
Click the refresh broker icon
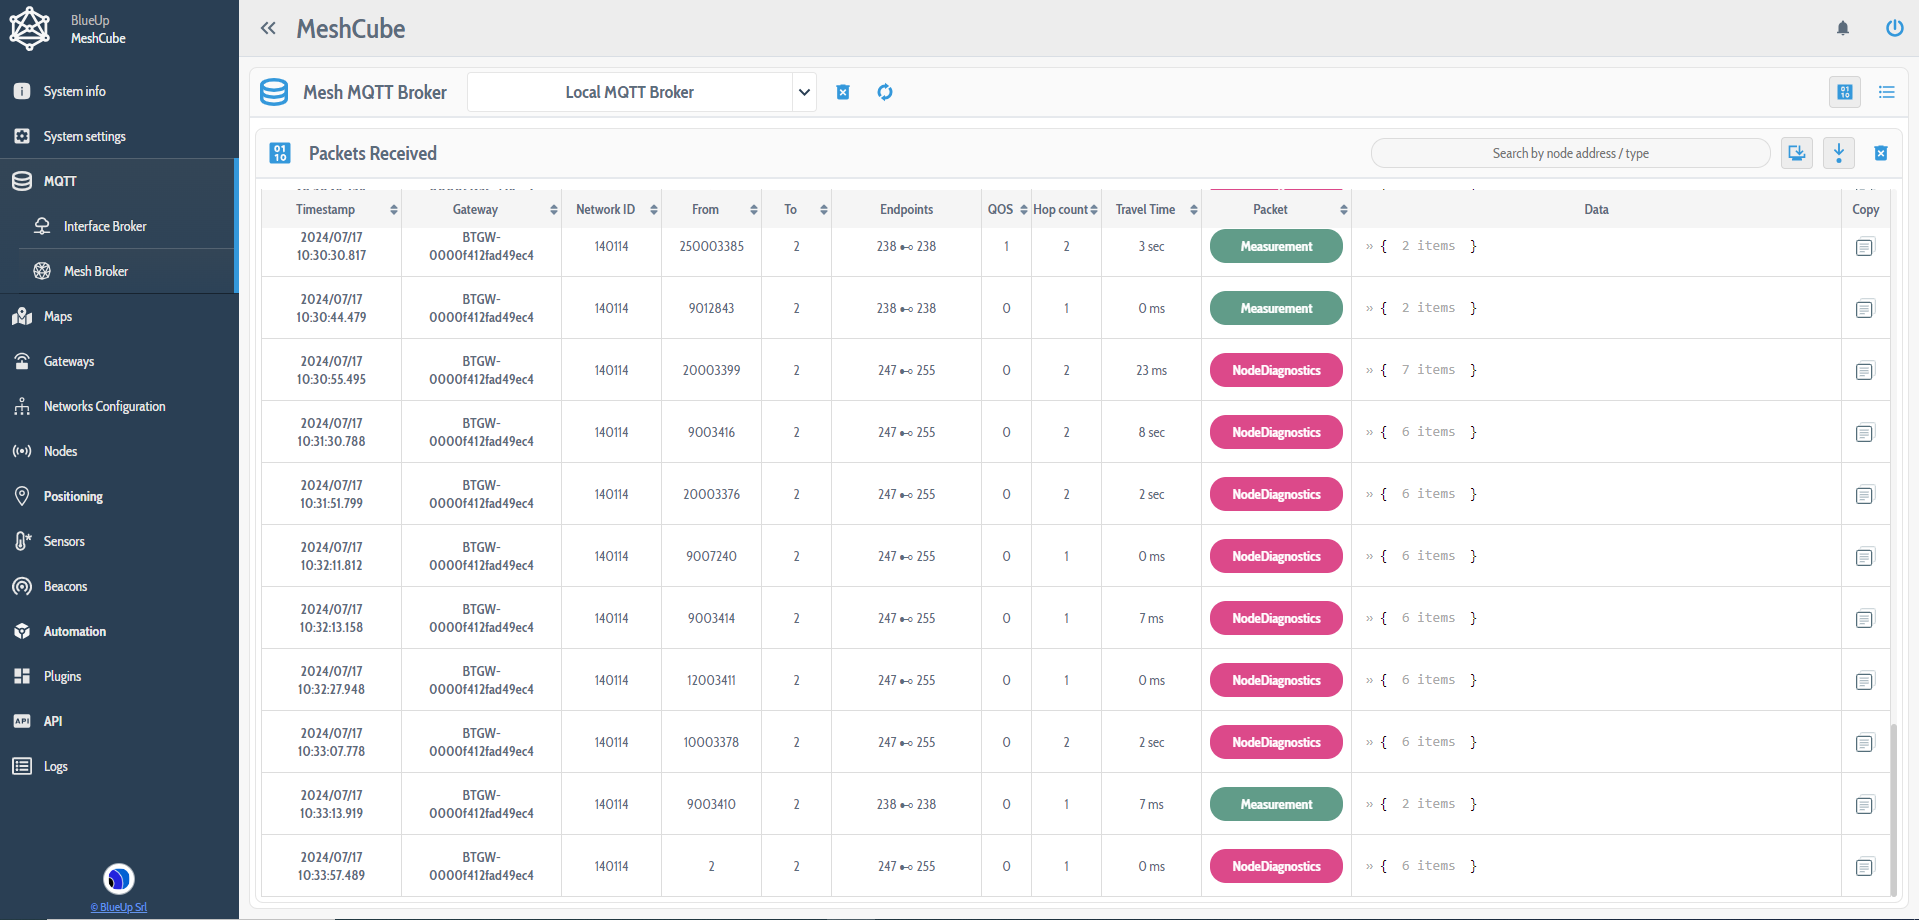coord(884,92)
